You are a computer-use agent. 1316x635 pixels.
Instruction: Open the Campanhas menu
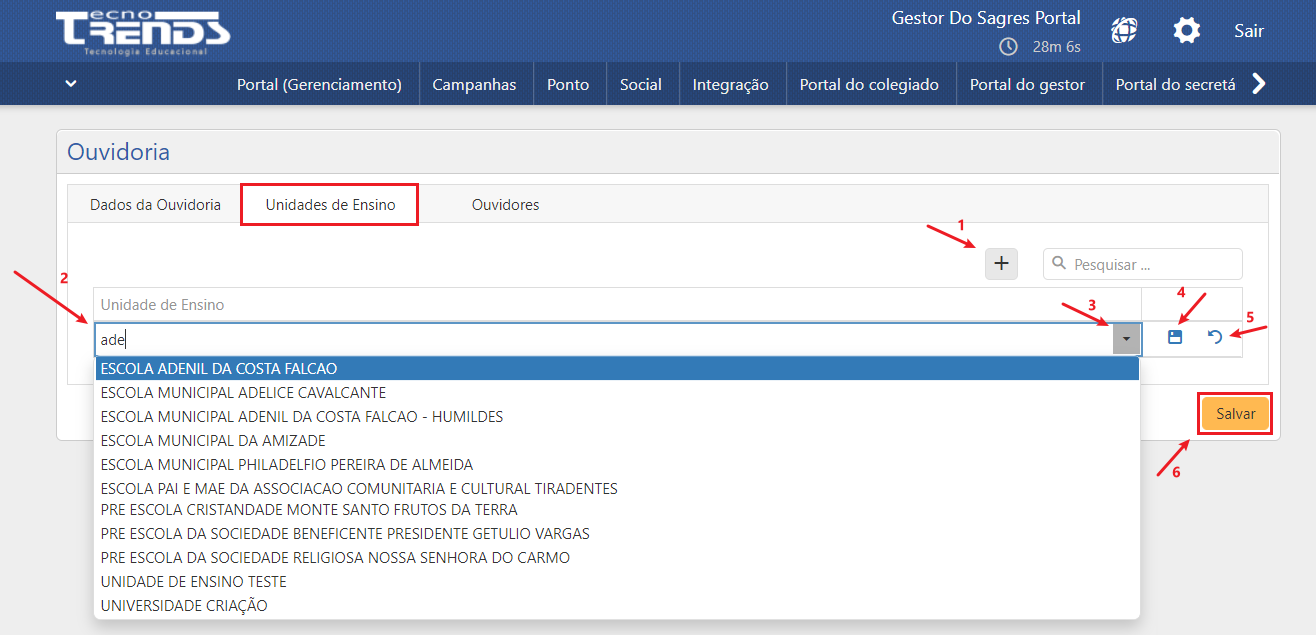(475, 84)
